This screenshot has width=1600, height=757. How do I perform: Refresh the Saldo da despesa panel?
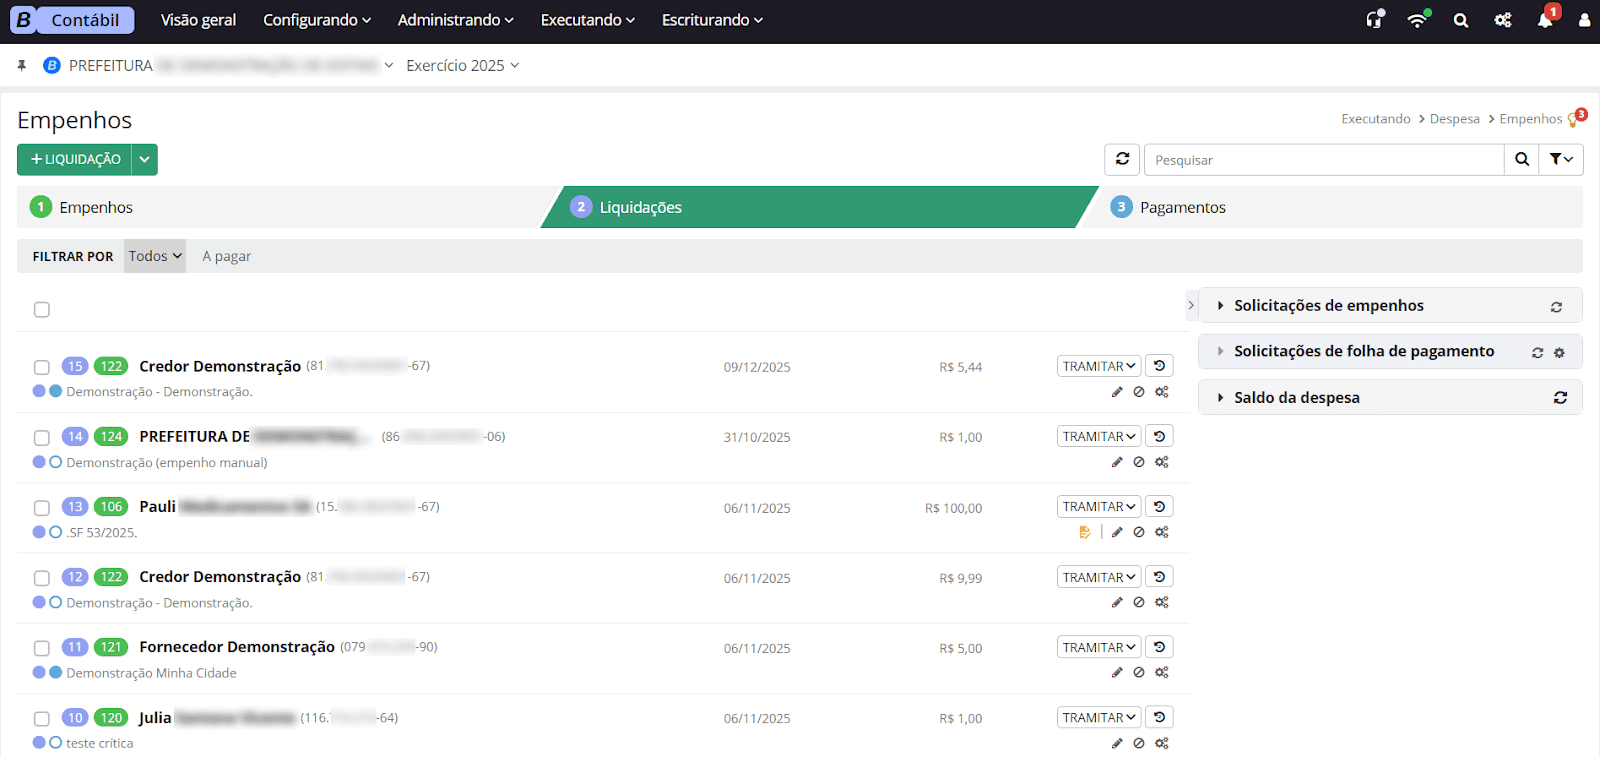(x=1559, y=398)
